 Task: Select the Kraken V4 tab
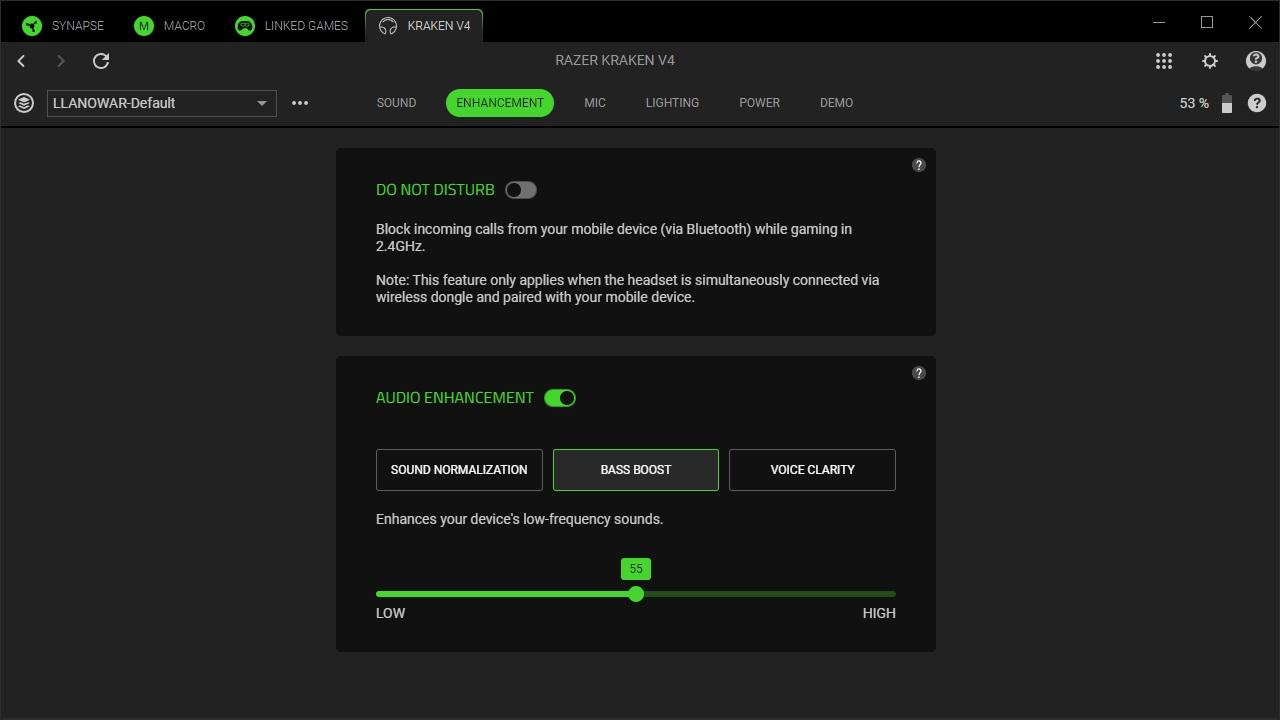424,26
